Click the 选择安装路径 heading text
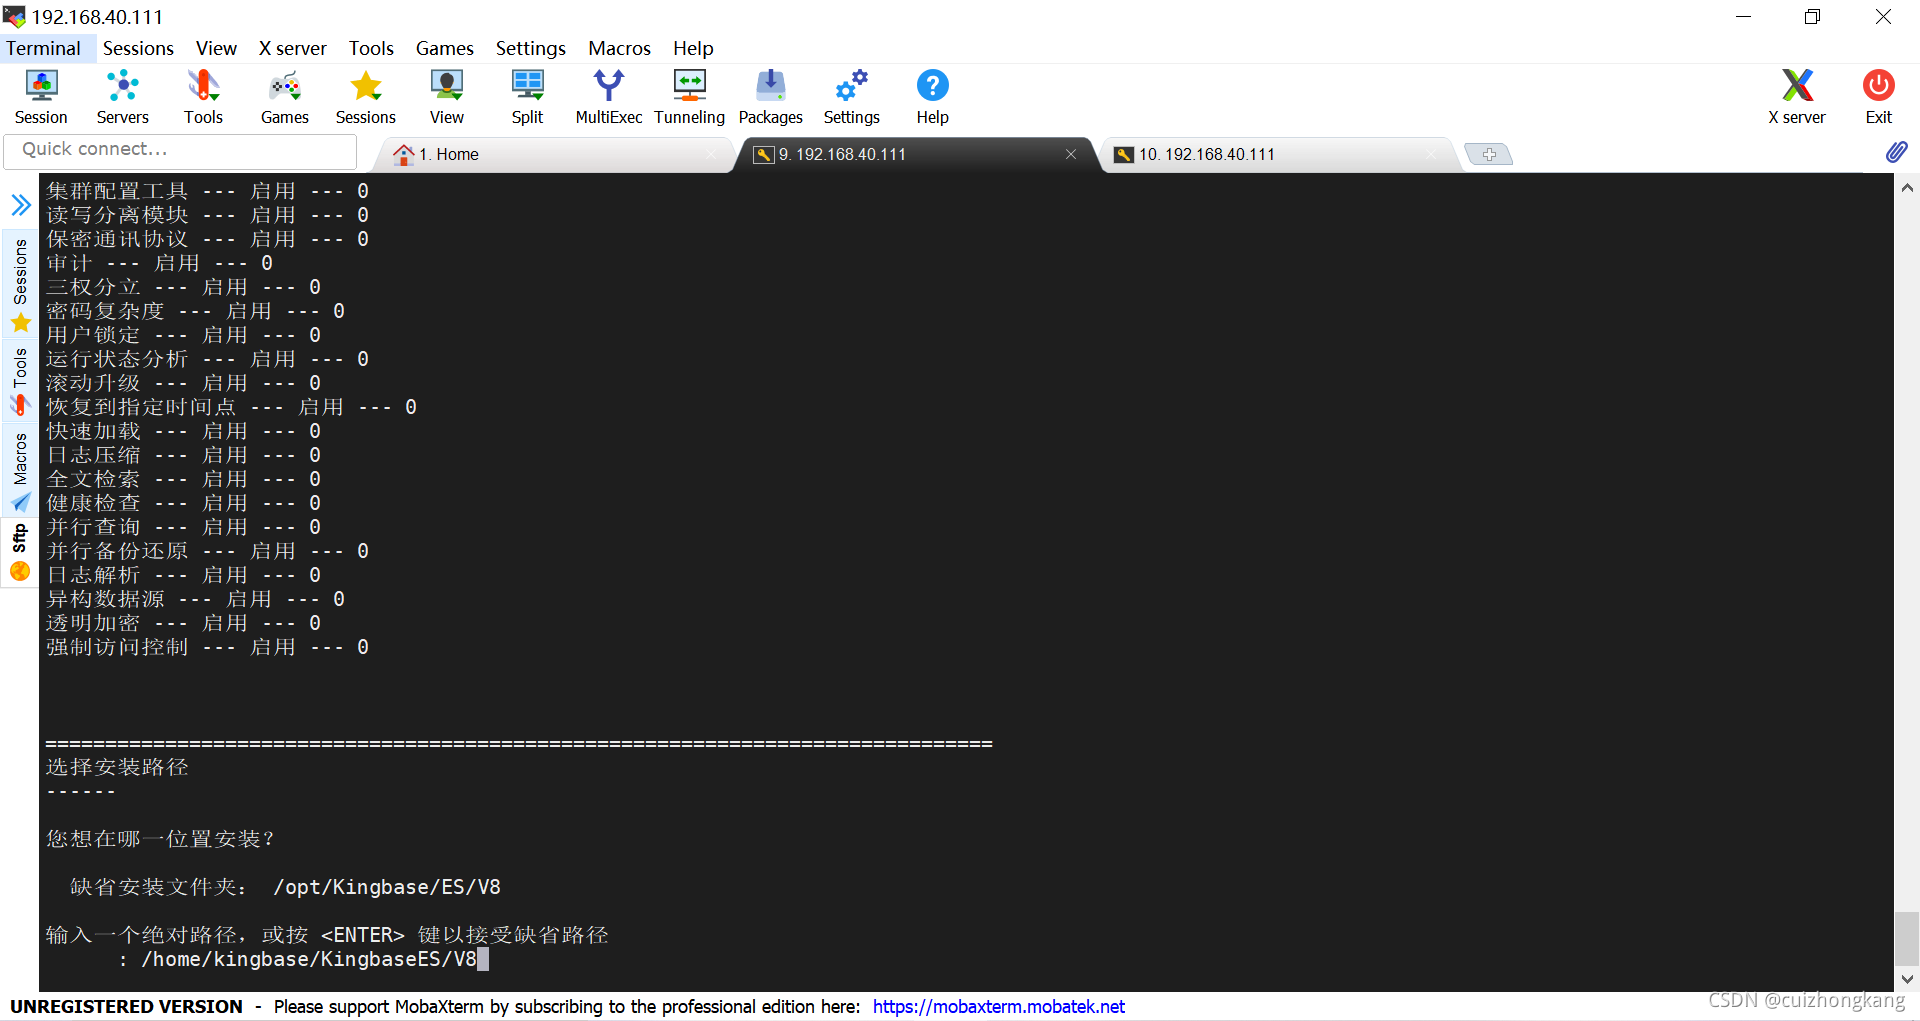The width and height of the screenshot is (1920, 1021). pos(117,767)
